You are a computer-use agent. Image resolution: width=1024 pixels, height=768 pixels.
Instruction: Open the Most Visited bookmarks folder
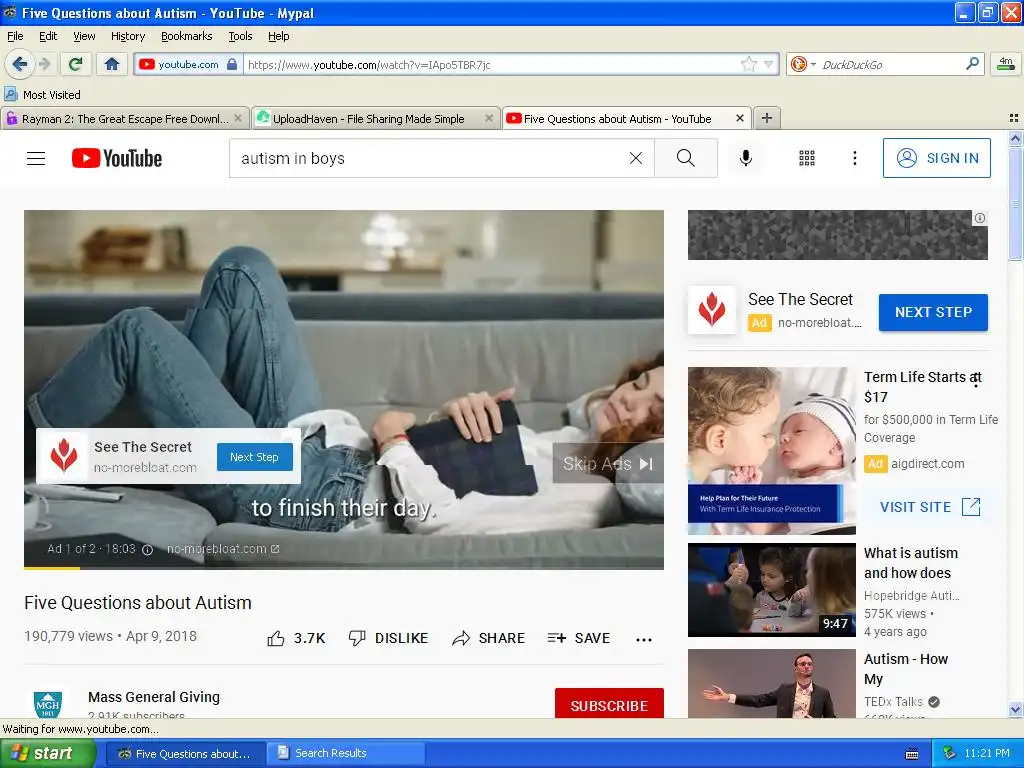click(42, 95)
